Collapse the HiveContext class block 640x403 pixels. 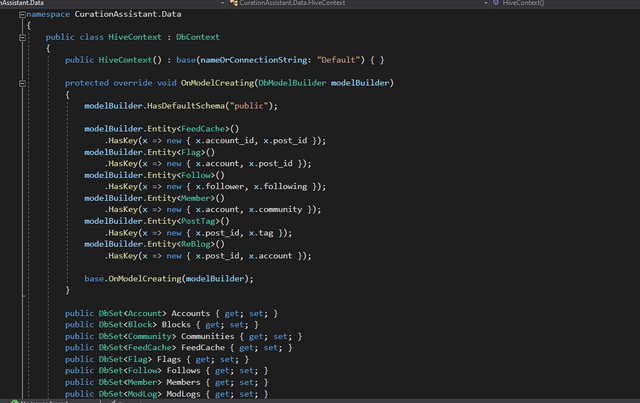[x=22, y=38]
